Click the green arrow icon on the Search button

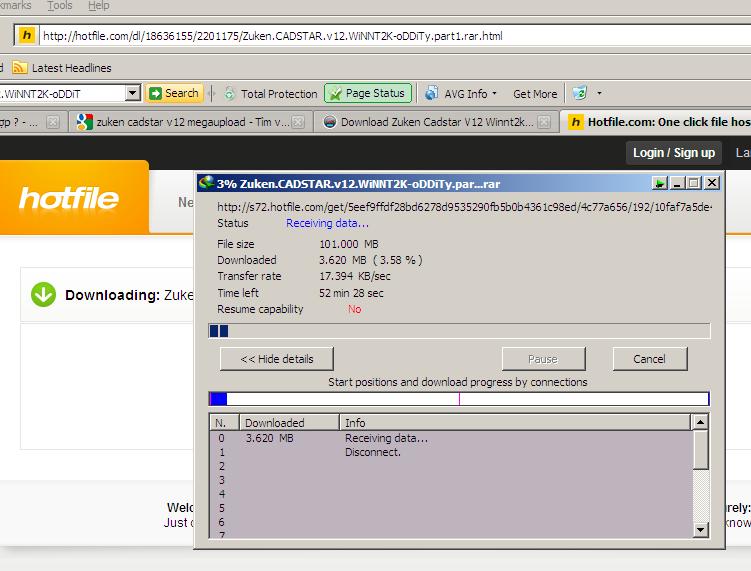(x=155, y=93)
